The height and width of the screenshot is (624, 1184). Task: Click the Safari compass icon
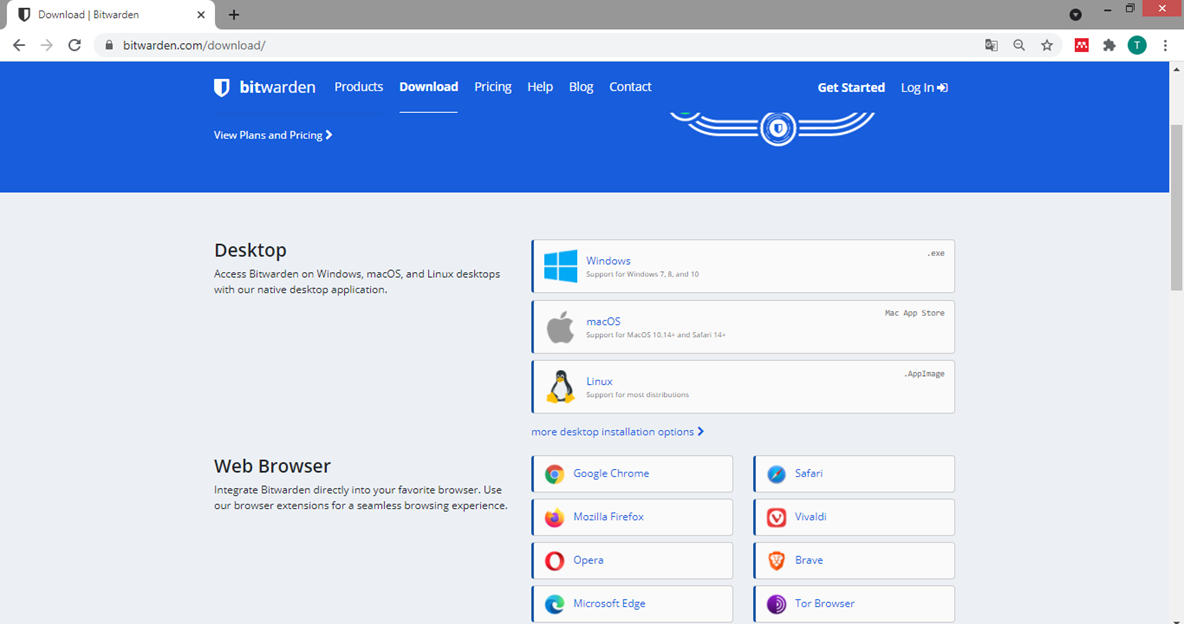(776, 474)
